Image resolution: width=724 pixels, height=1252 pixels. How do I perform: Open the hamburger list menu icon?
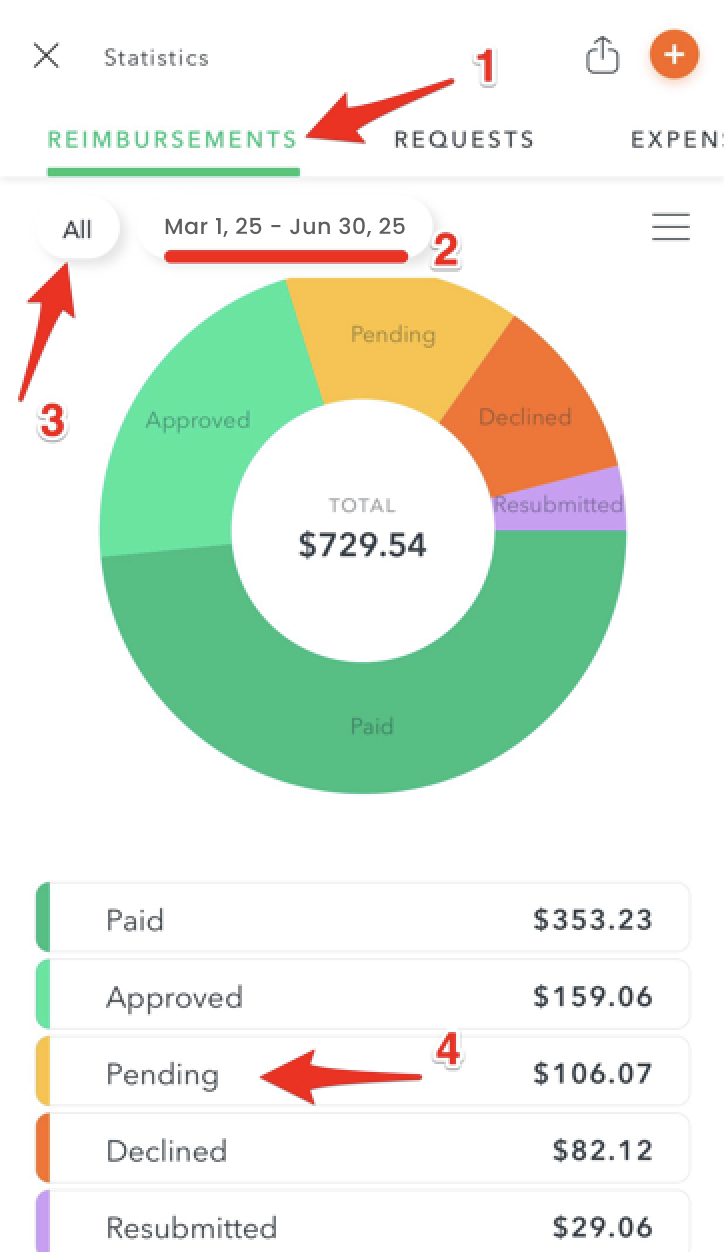coord(671,227)
